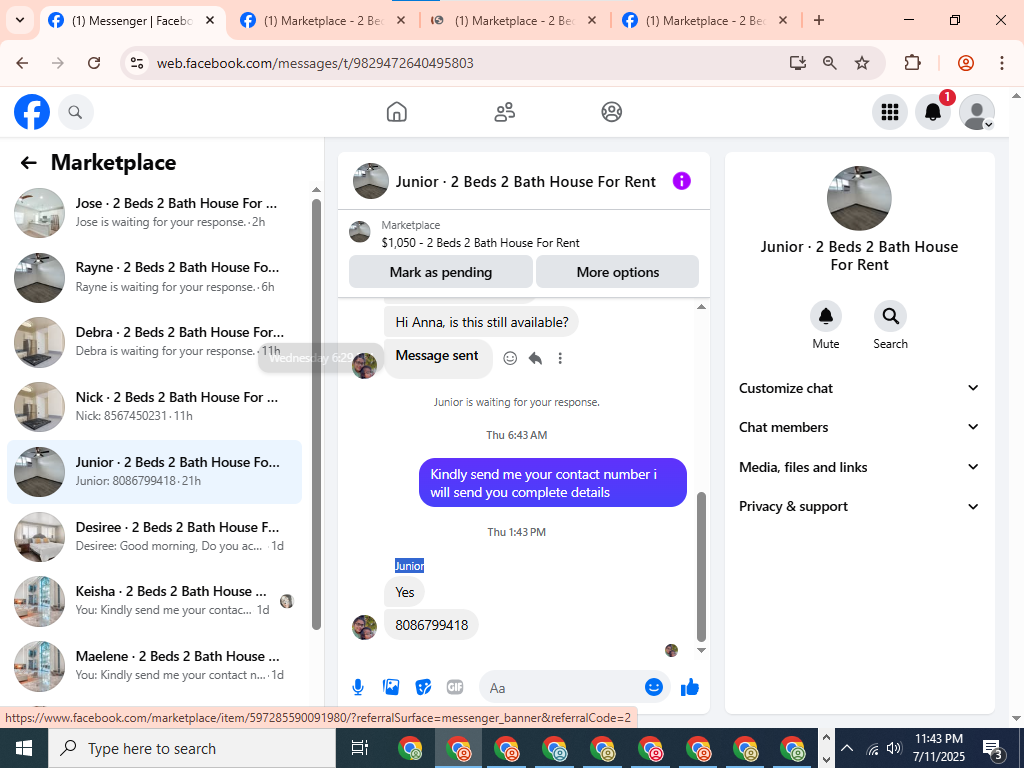Click the 8086799418 message bubble
The image size is (1024, 768).
pyautogui.click(x=431, y=625)
